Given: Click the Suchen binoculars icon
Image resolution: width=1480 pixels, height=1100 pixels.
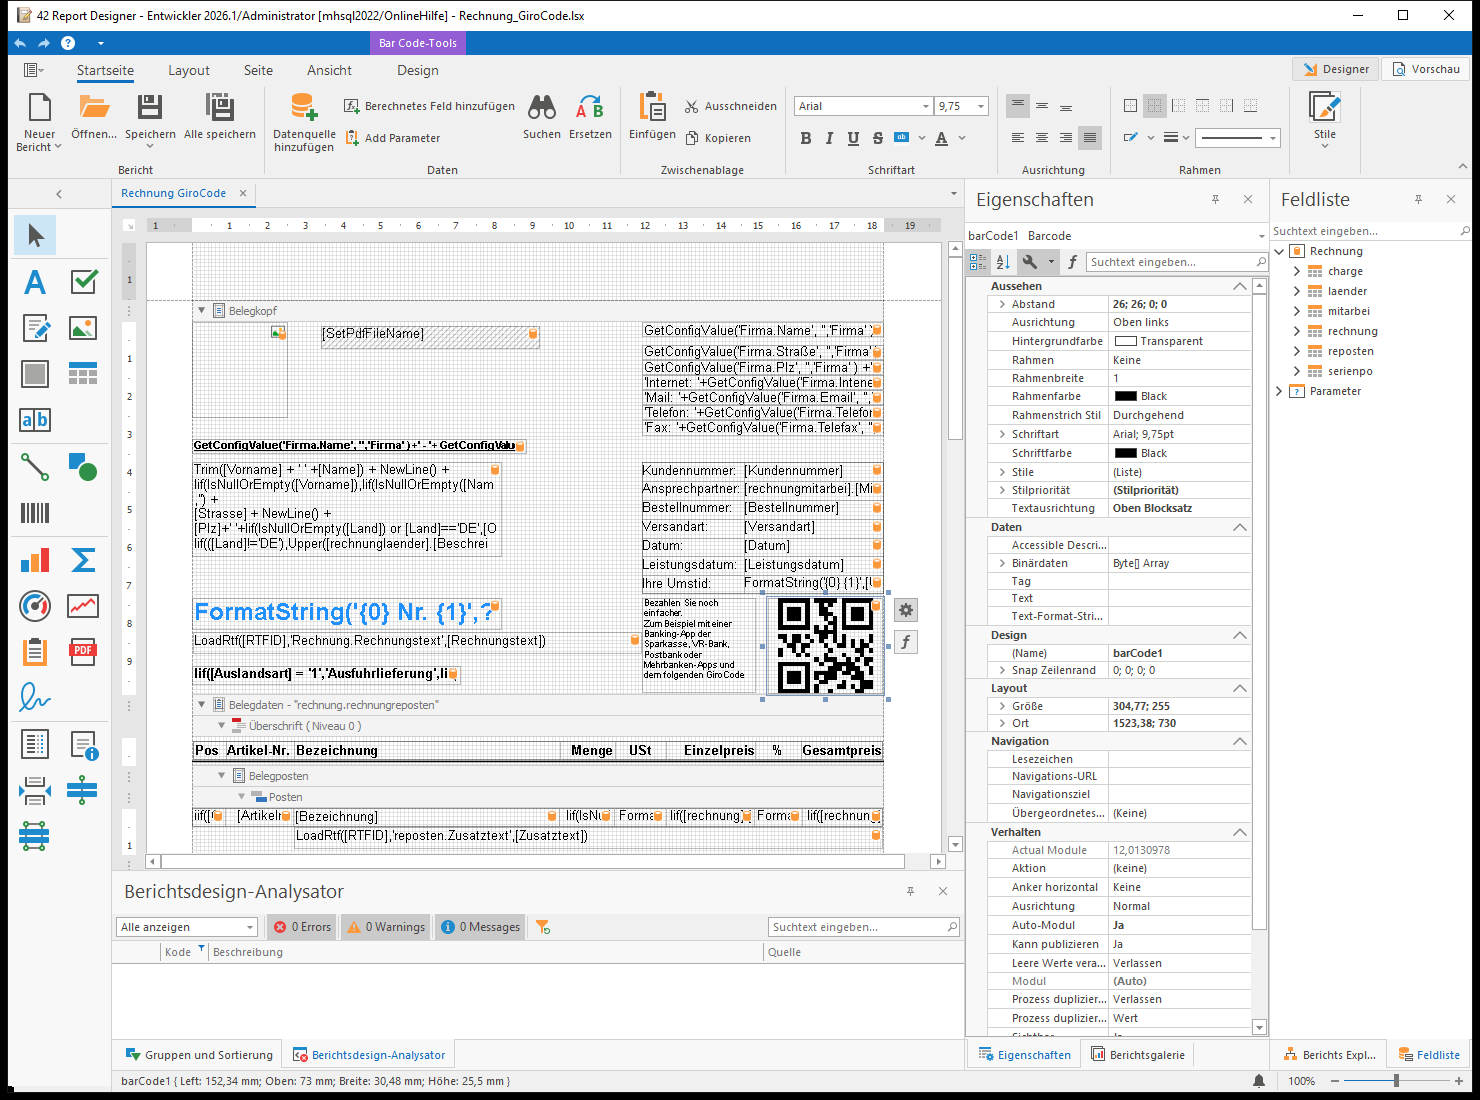Looking at the screenshot, I should (542, 108).
